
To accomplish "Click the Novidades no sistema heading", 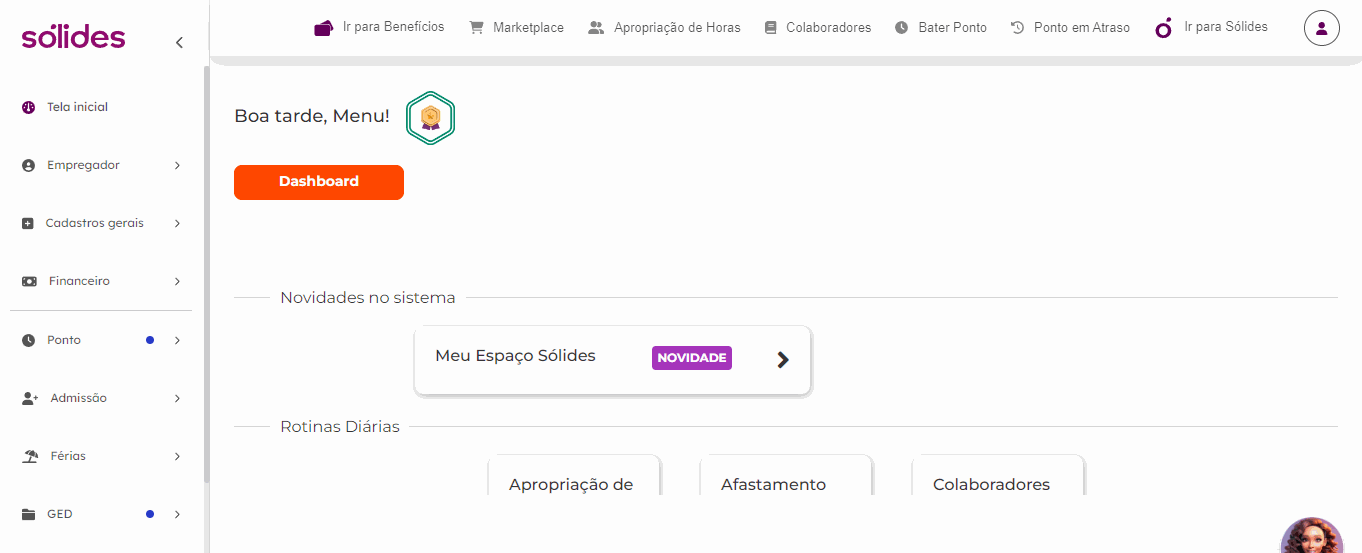I will pos(368,298).
